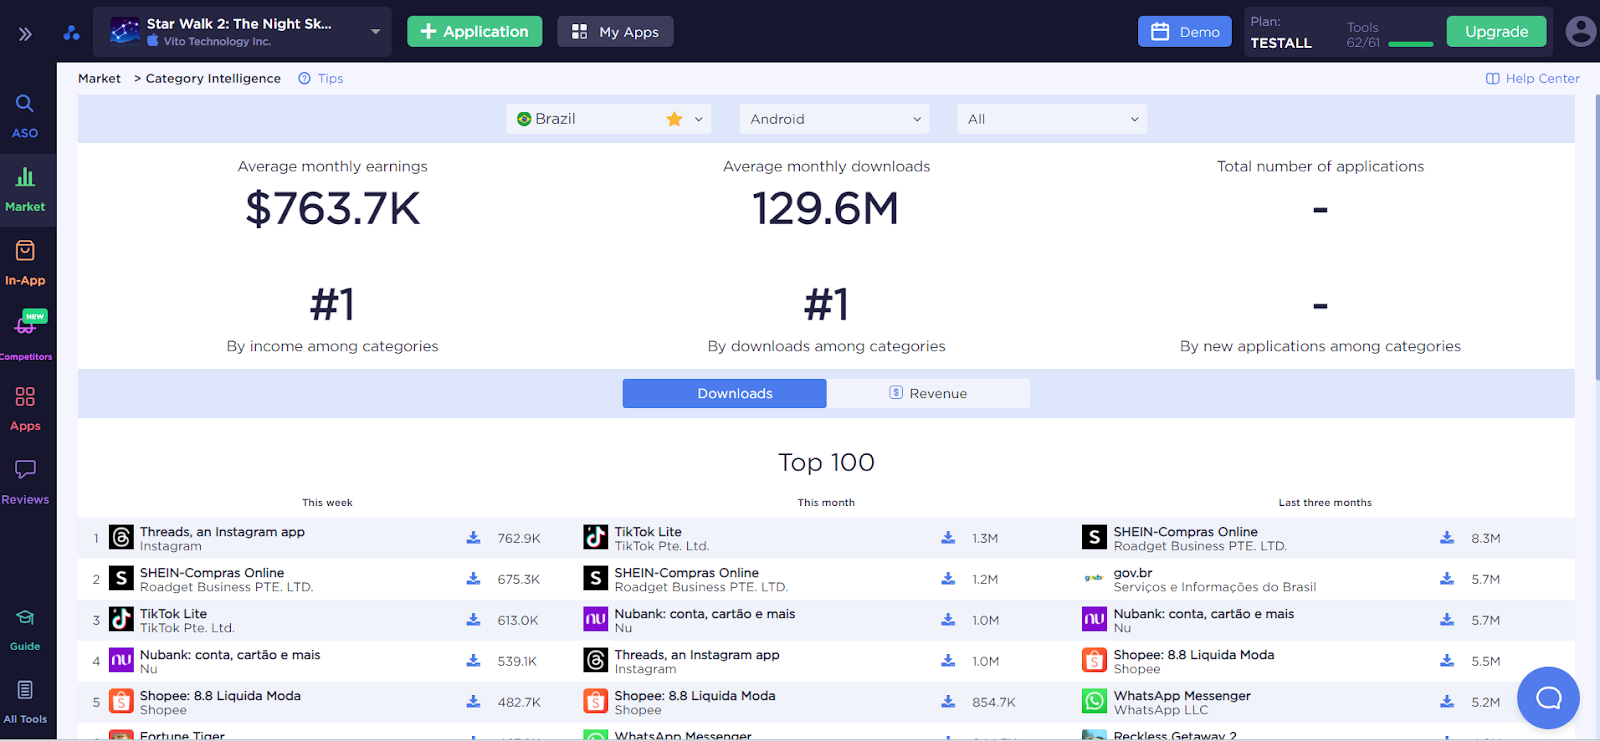
Task: Open the Brazil country dropdown
Action: [608, 119]
